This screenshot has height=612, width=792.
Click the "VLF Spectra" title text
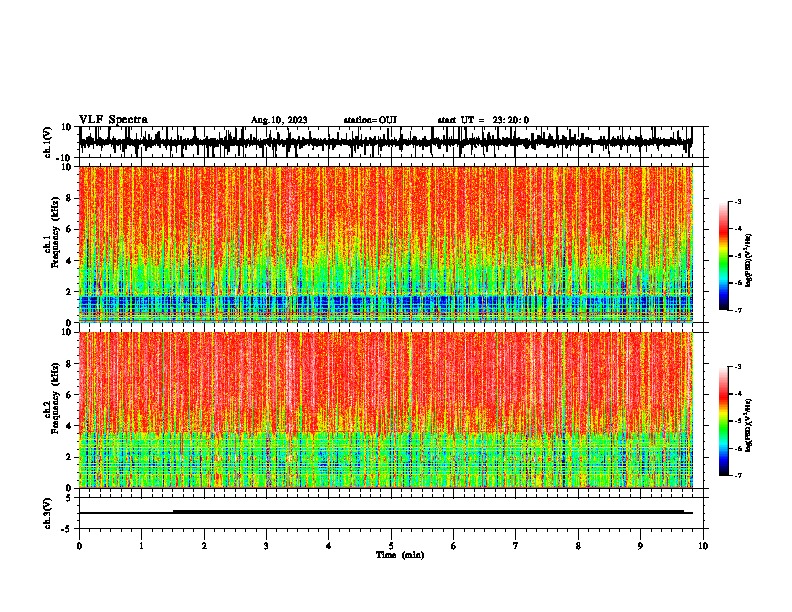(113, 120)
